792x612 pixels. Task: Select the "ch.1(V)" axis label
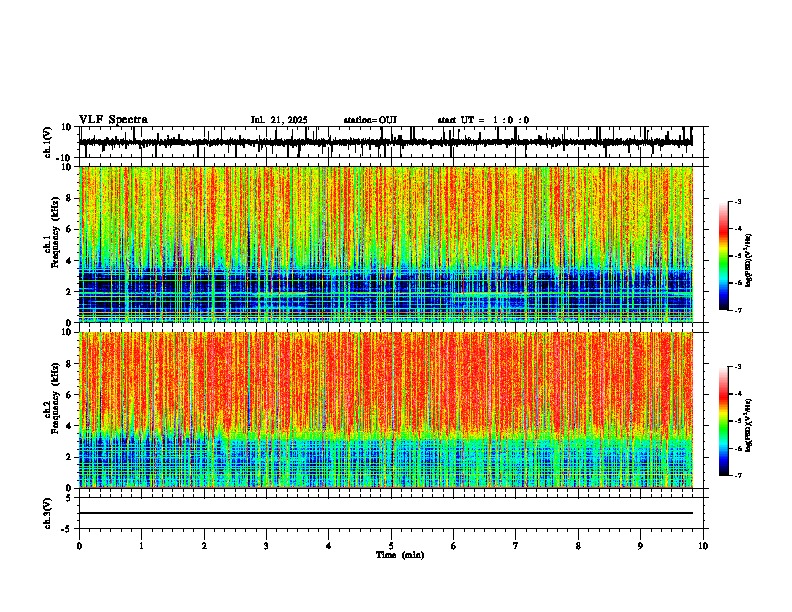tap(48, 142)
